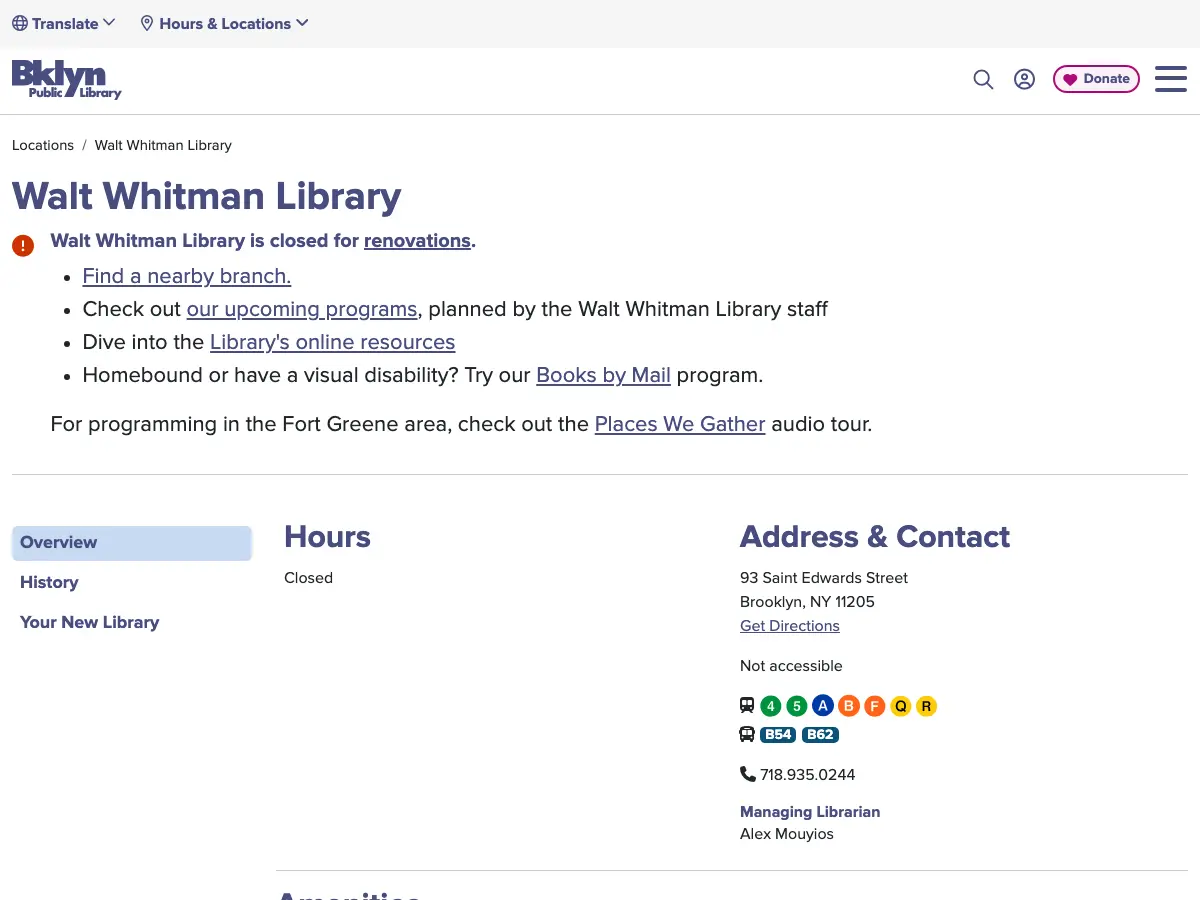Click the orange F train badge
1200x900 pixels.
(874, 706)
